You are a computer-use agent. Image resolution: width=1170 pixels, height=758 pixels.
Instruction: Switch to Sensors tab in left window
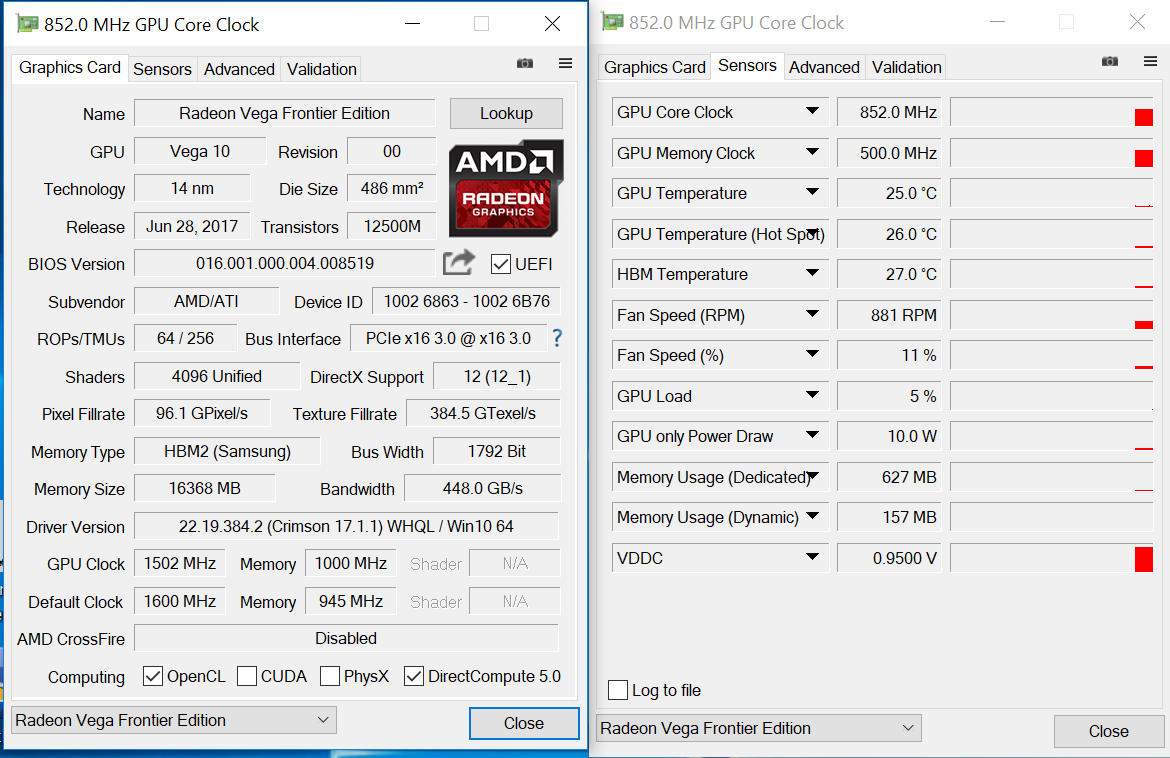point(162,69)
